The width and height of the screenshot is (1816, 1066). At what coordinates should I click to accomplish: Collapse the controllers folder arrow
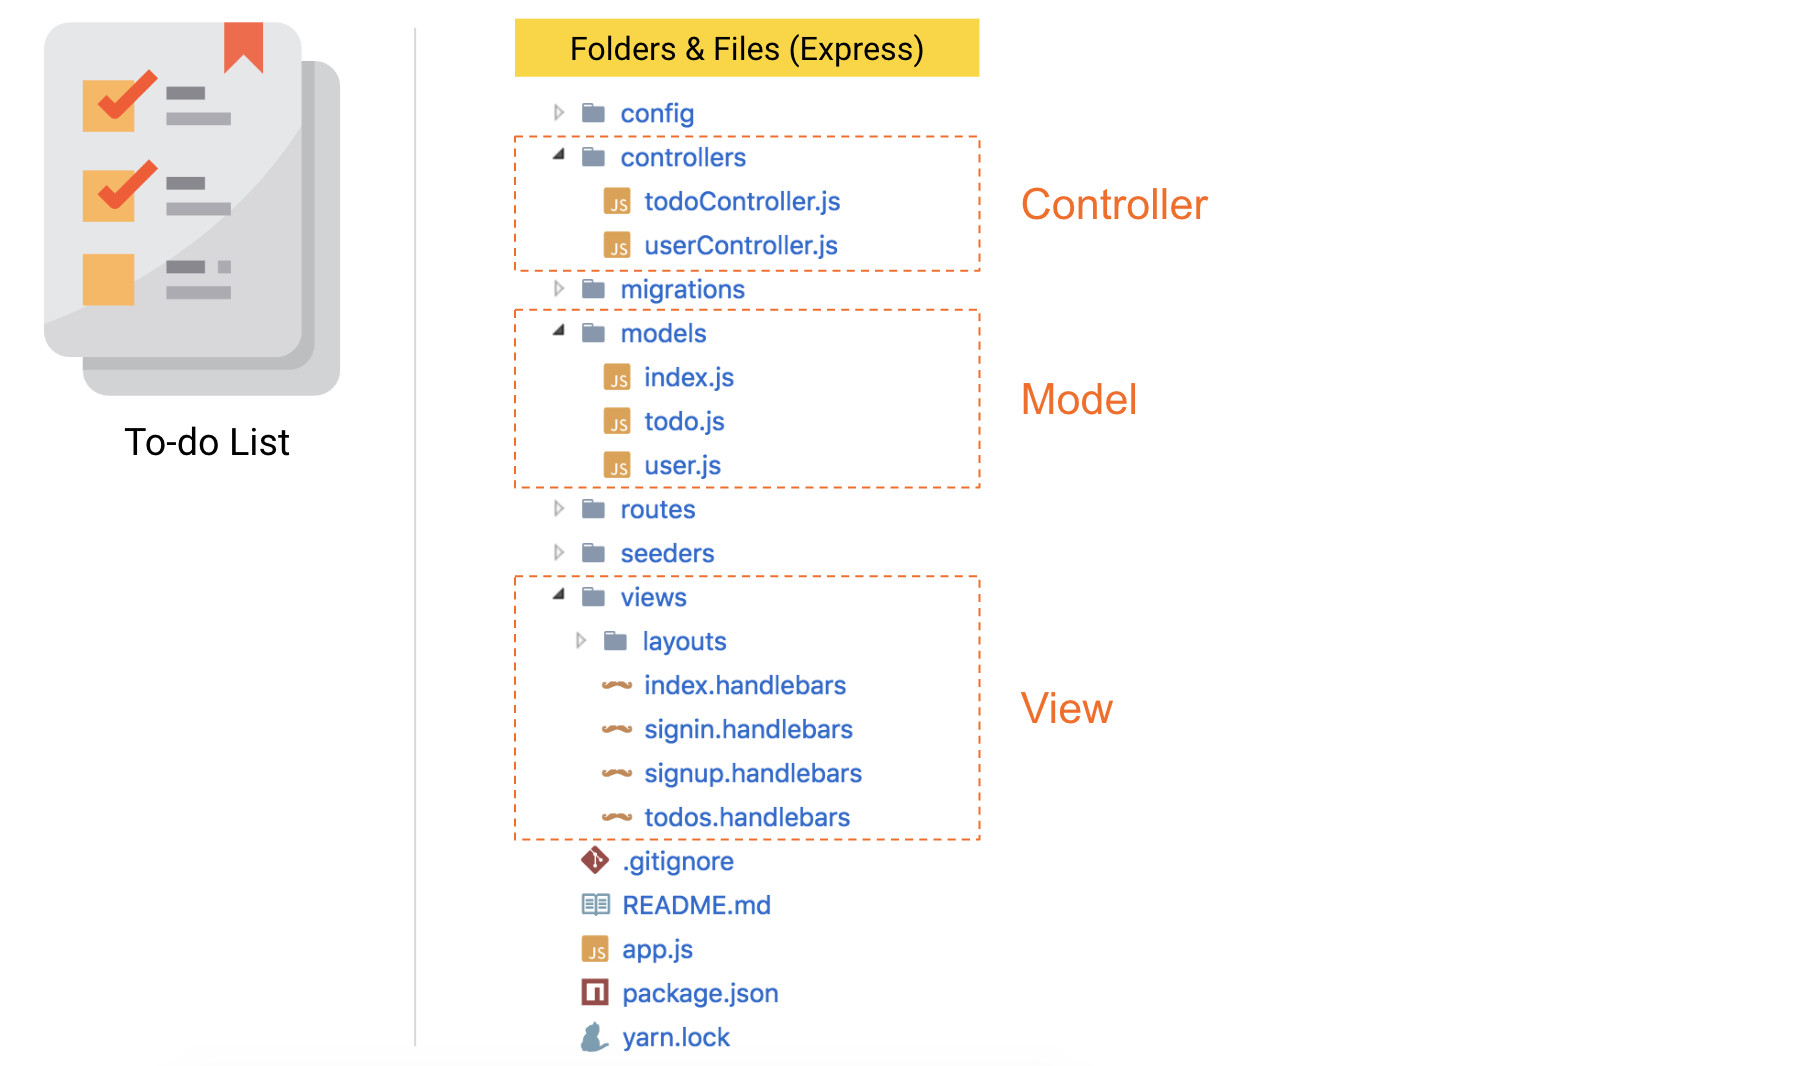tap(559, 155)
